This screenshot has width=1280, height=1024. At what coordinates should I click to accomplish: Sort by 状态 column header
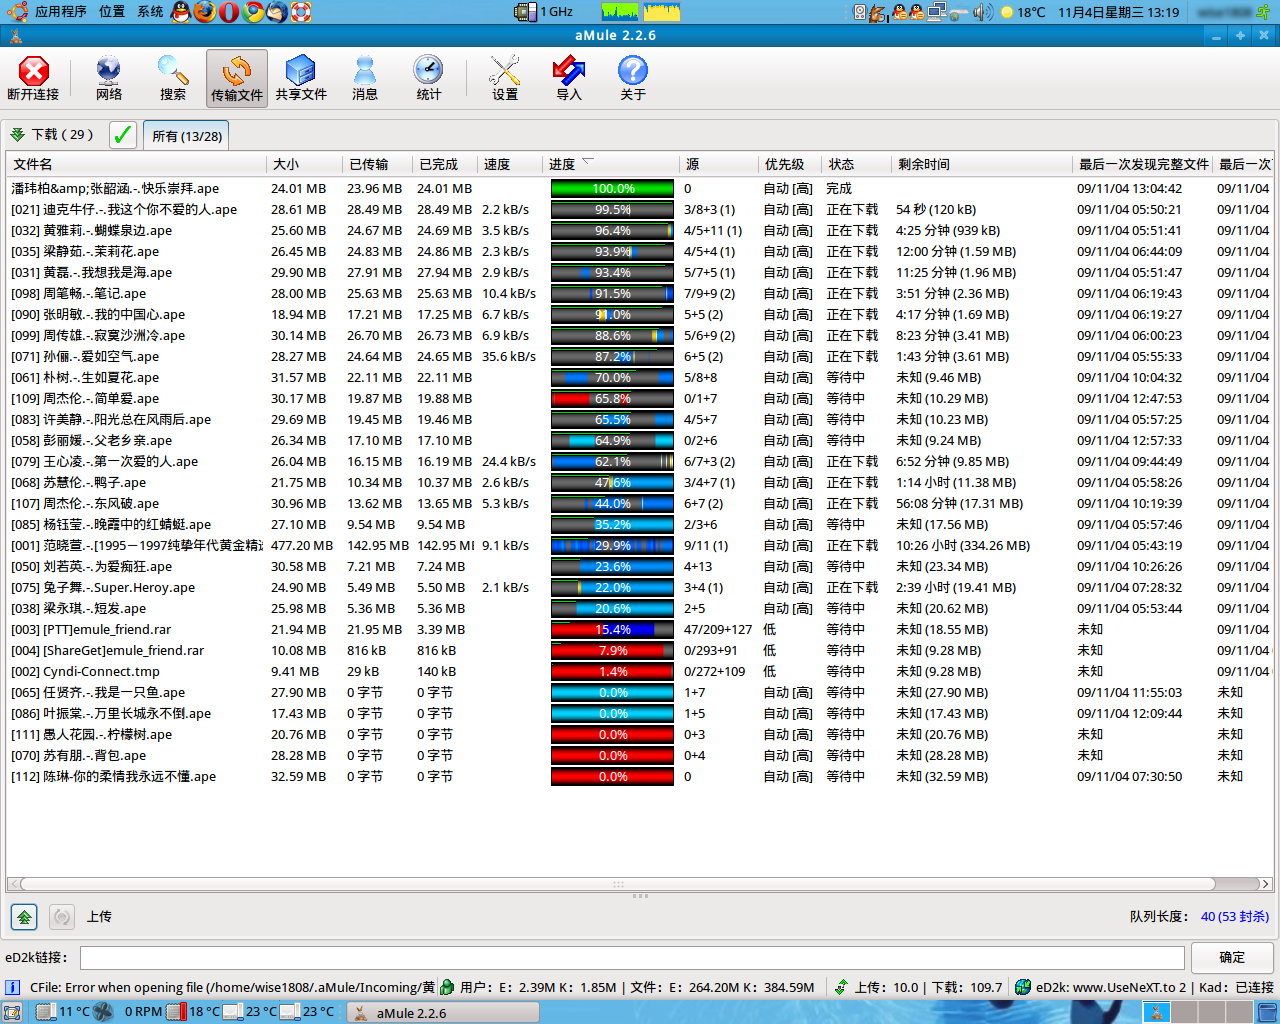coord(856,164)
